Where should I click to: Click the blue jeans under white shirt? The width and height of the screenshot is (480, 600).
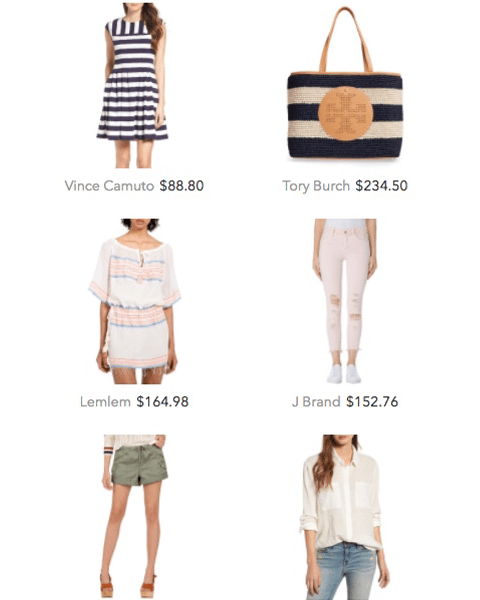344,572
